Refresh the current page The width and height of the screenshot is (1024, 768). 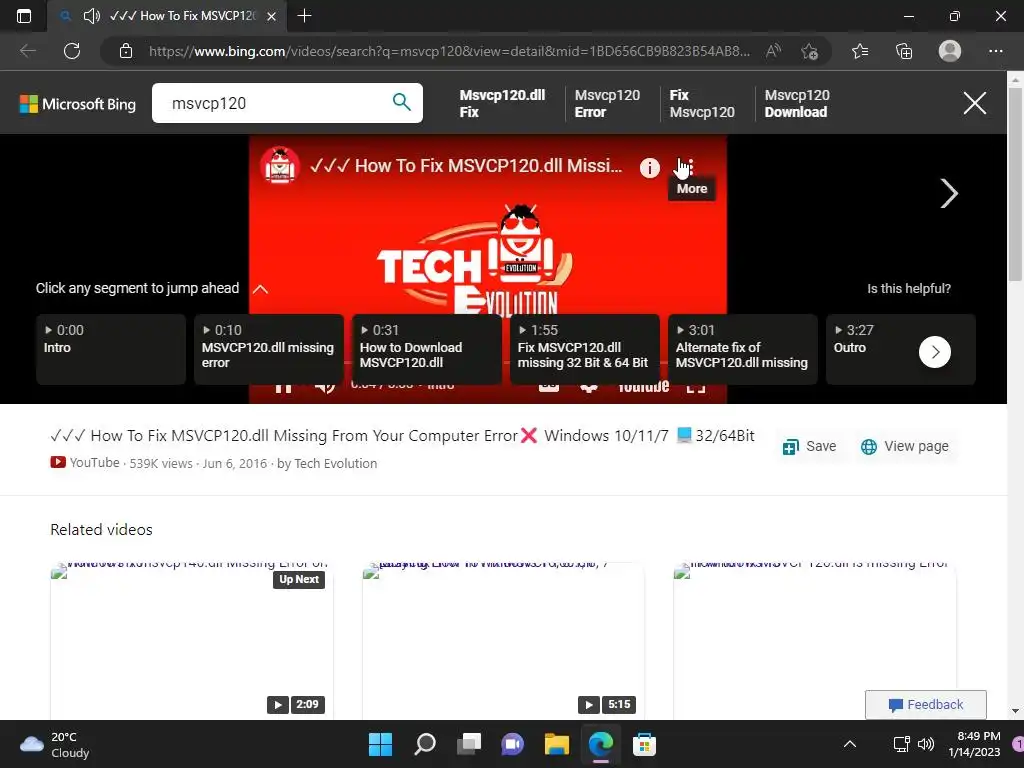pos(72,51)
